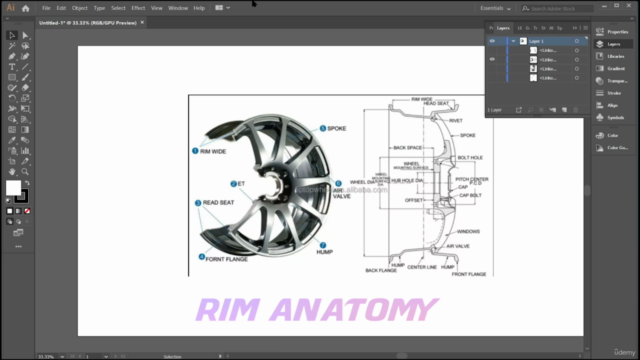This screenshot has height=360, width=640.
Task: Select the Eraser tool
Action: [x=25, y=88]
